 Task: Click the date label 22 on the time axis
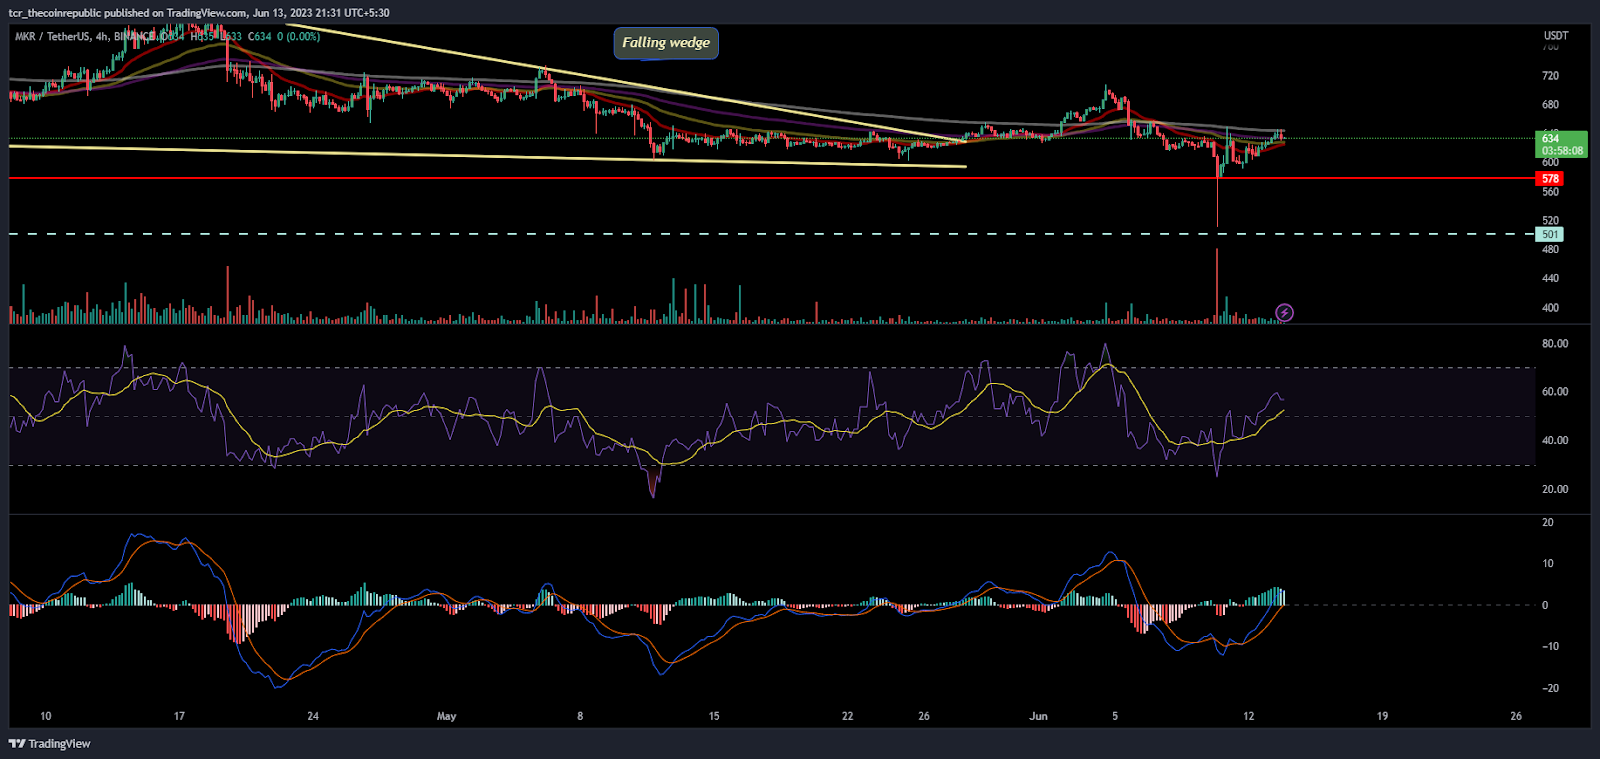click(848, 716)
